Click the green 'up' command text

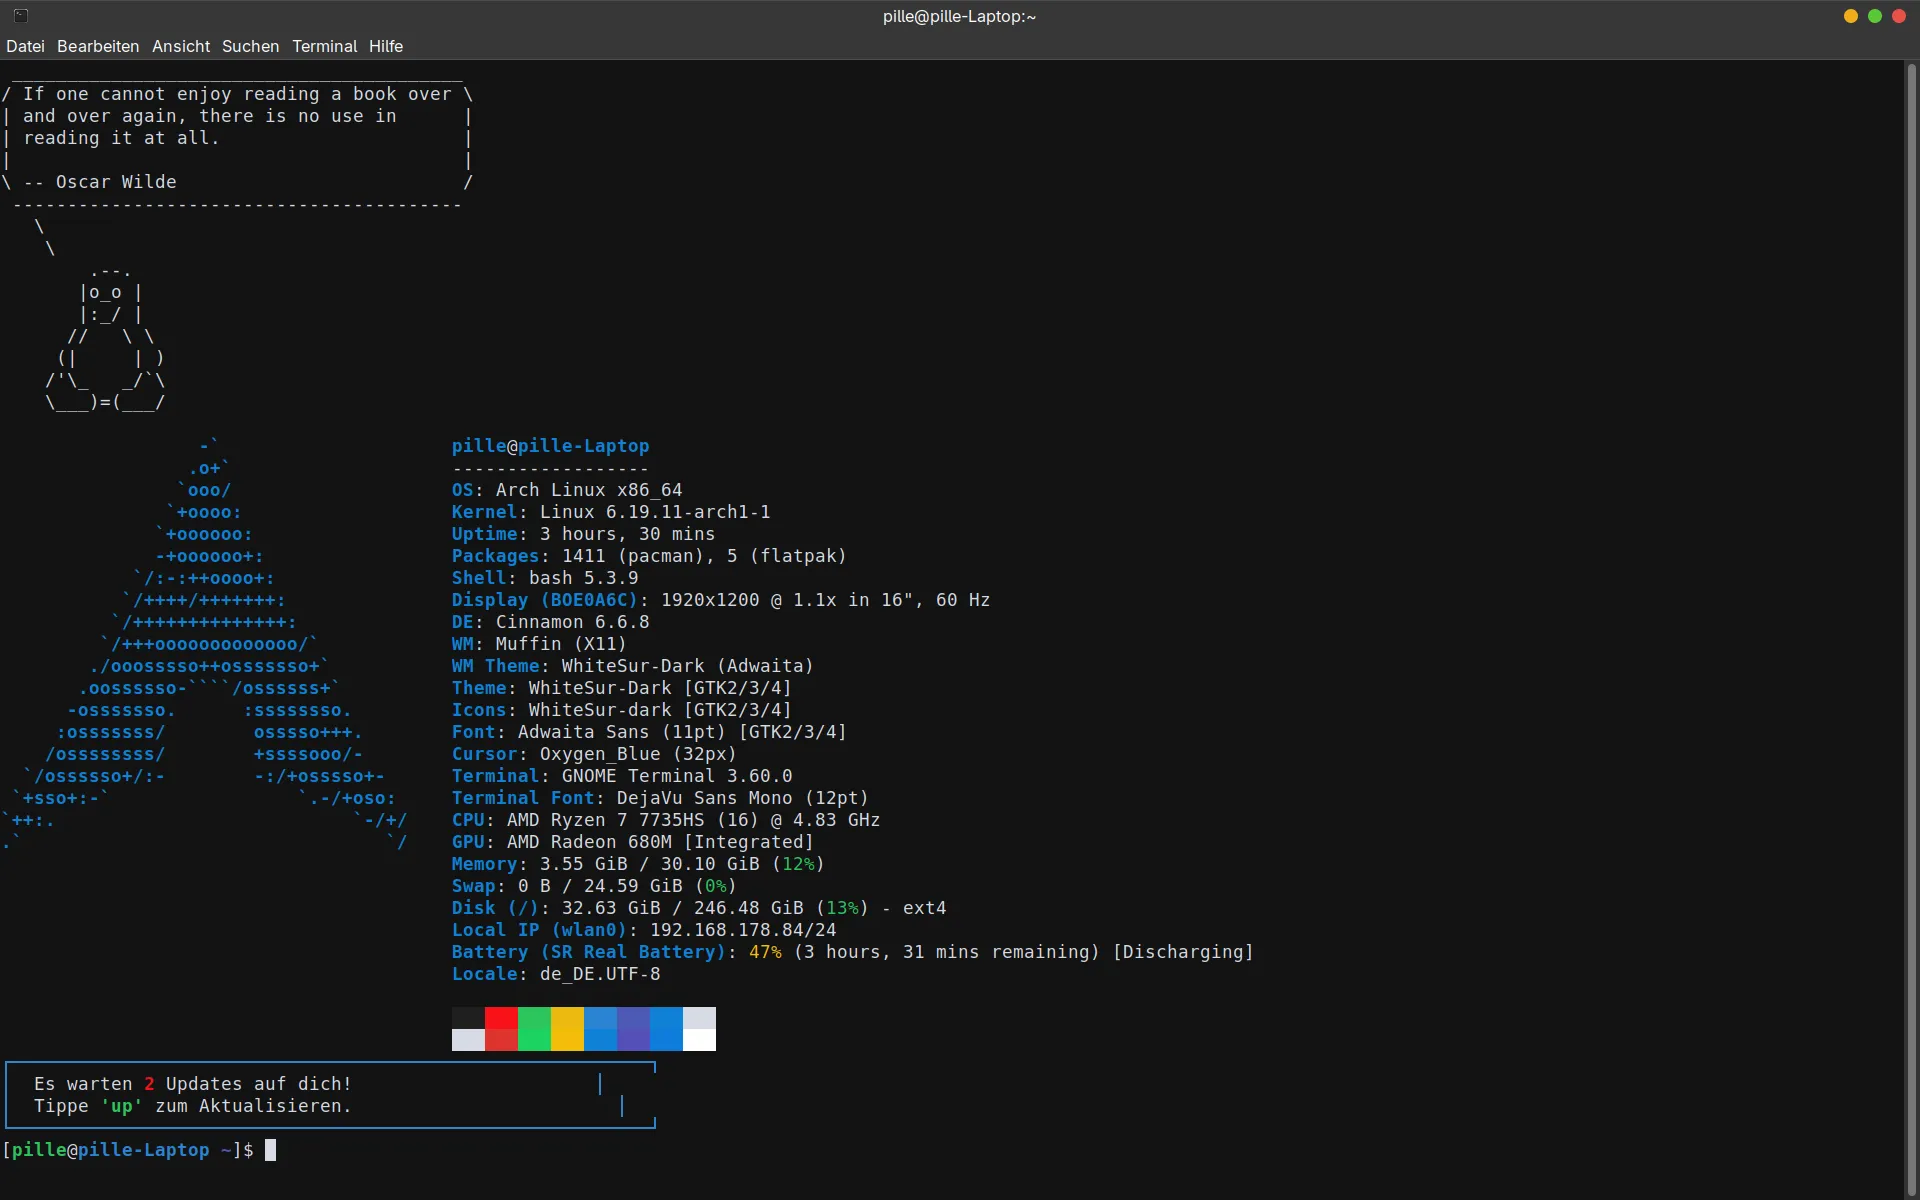pos(121,1106)
